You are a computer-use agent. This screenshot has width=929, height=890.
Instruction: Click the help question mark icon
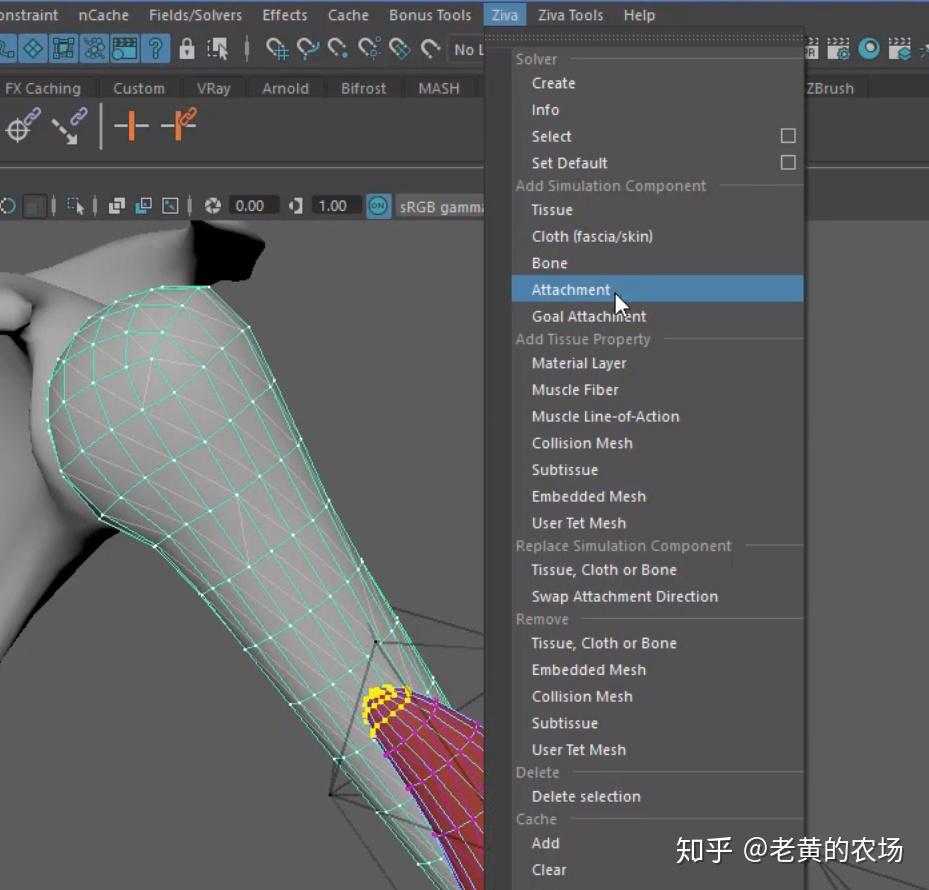[x=155, y=48]
